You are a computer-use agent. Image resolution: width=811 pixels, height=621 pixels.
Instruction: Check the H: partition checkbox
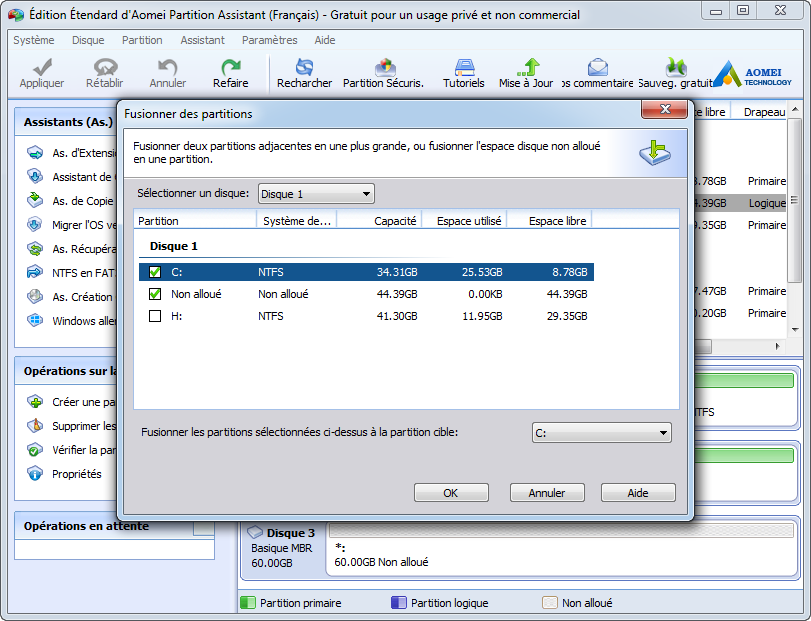pyautogui.click(x=155, y=316)
